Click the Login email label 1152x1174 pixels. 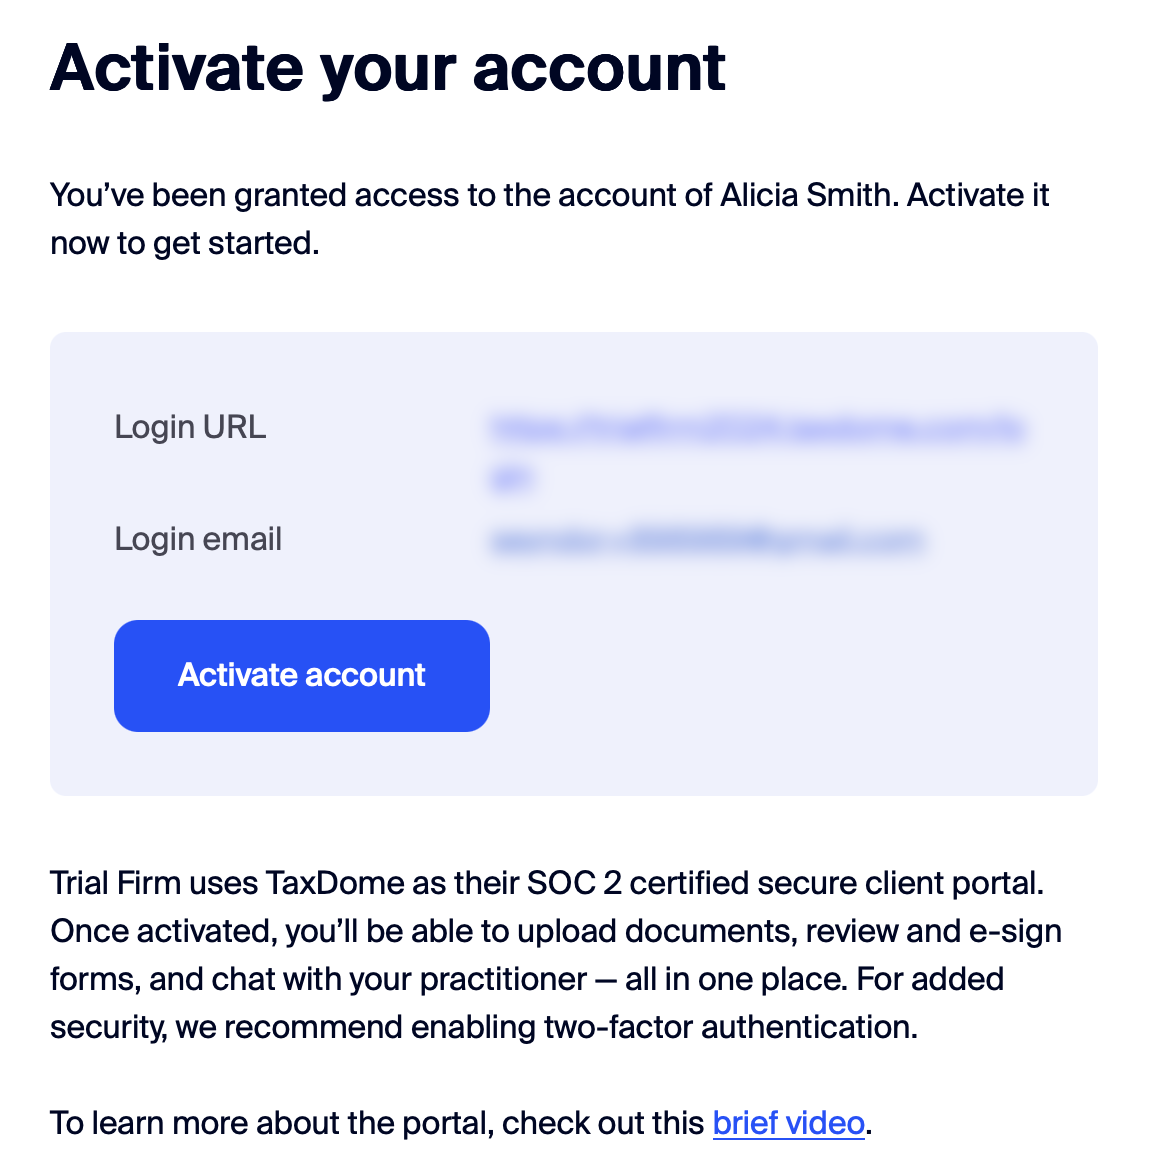[x=198, y=539]
